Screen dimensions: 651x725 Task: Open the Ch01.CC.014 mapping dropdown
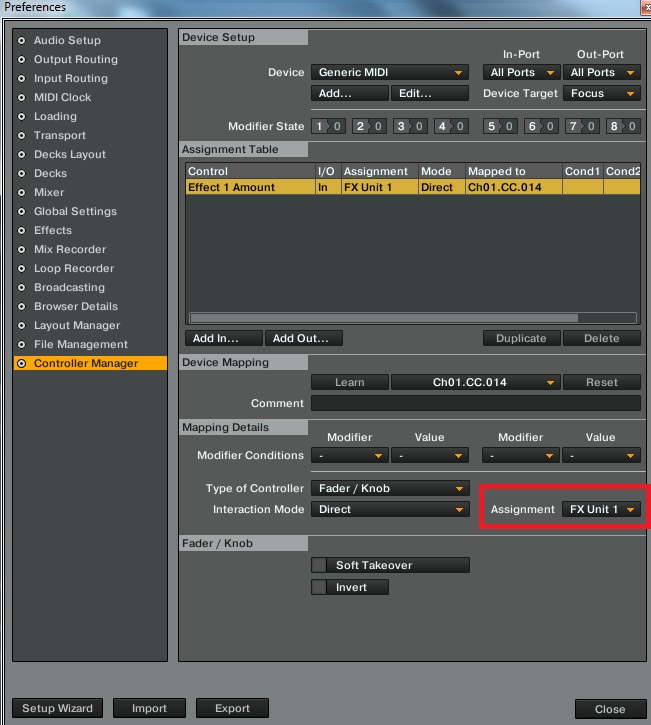point(476,382)
